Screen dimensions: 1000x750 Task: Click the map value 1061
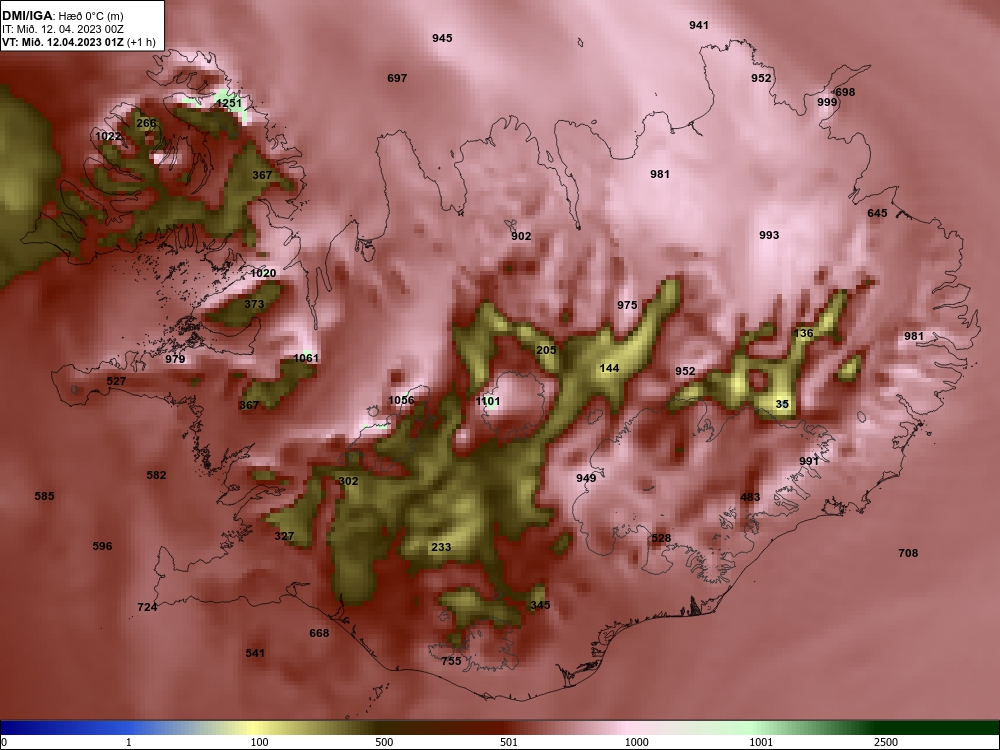(305, 358)
